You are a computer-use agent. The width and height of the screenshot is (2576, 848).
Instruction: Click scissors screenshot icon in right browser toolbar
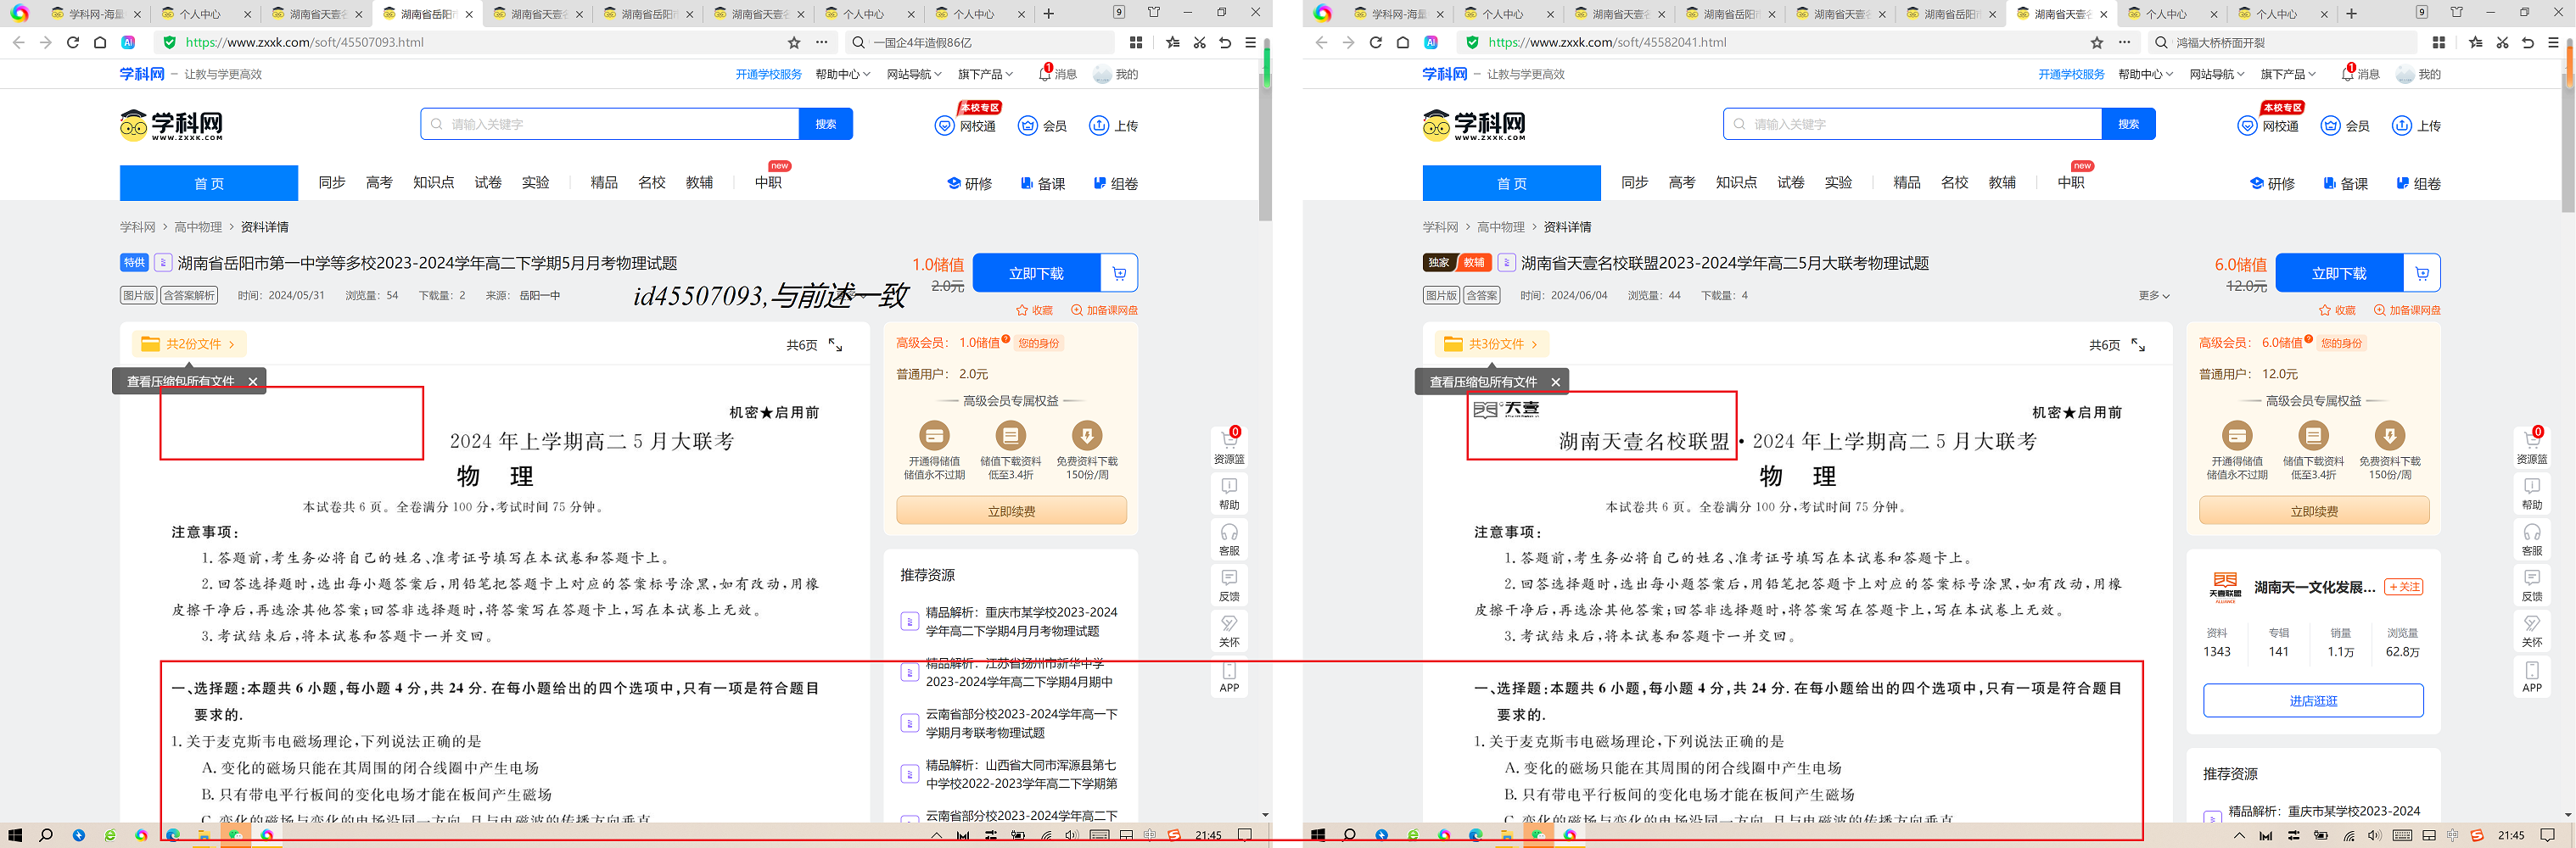pyautogui.click(x=2502, y=42)
